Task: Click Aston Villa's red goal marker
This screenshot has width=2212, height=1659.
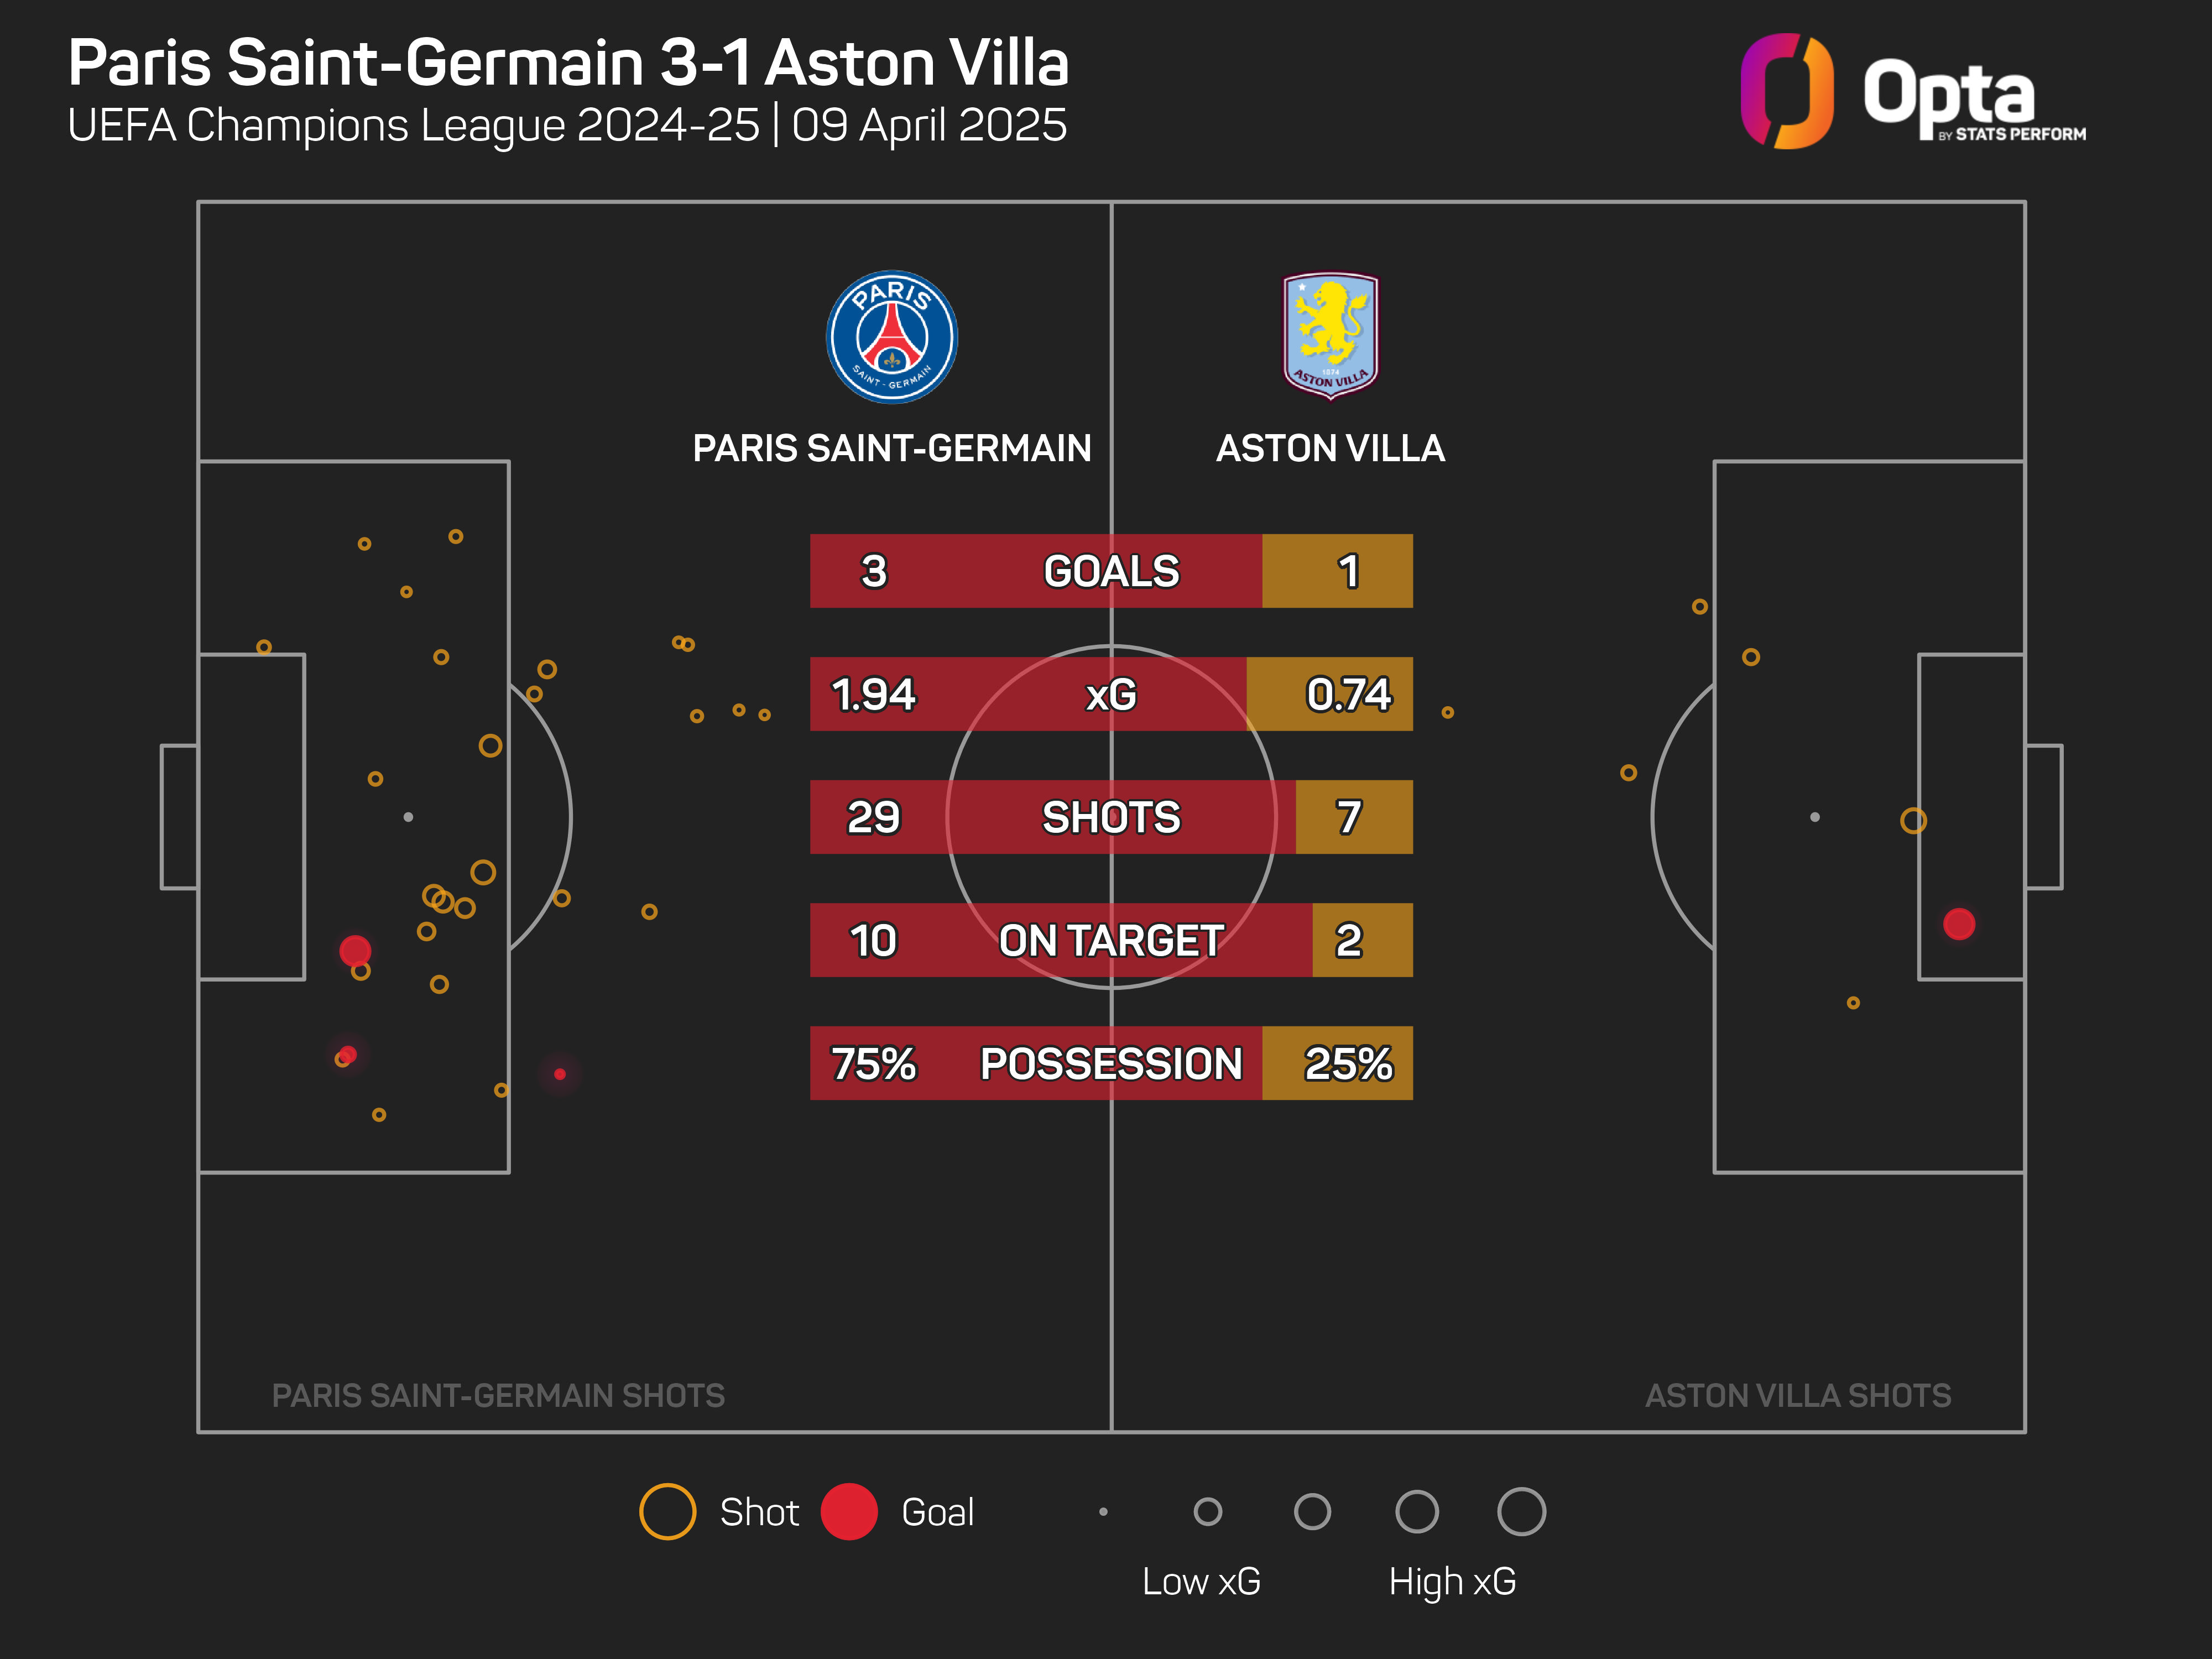Action: [x=1958, y=924]
